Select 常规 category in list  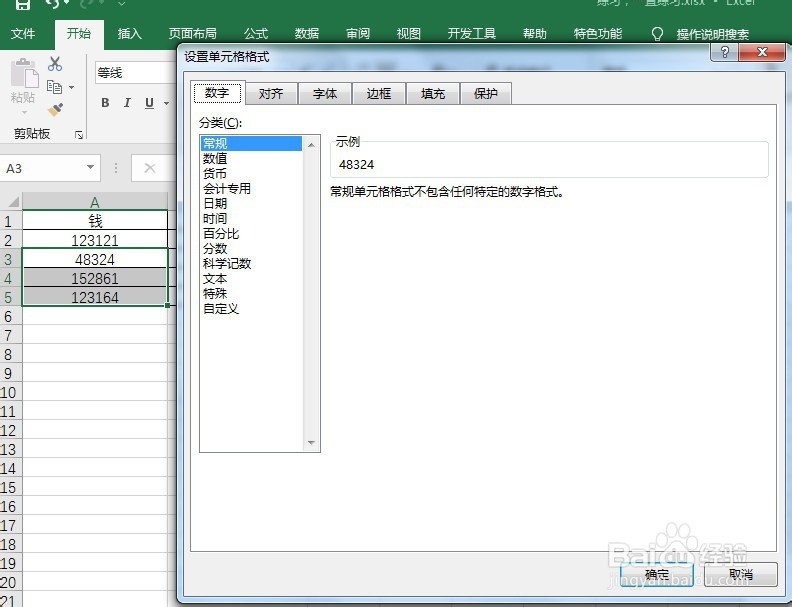point(251,143)
